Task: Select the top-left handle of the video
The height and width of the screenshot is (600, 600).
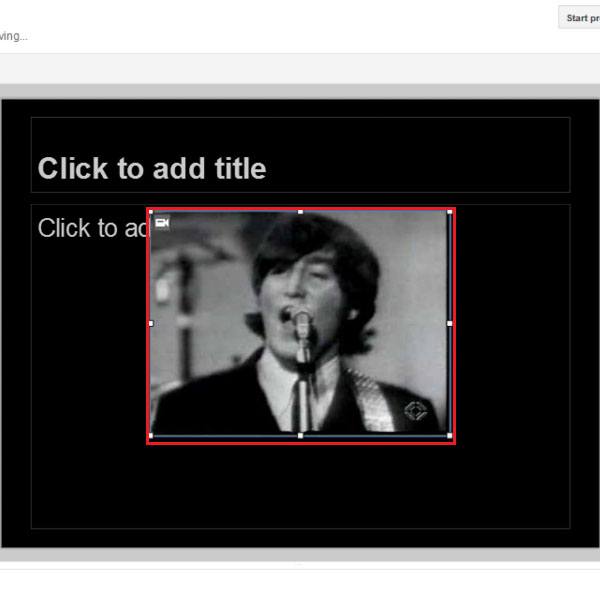Action: [x=151, y=212]
